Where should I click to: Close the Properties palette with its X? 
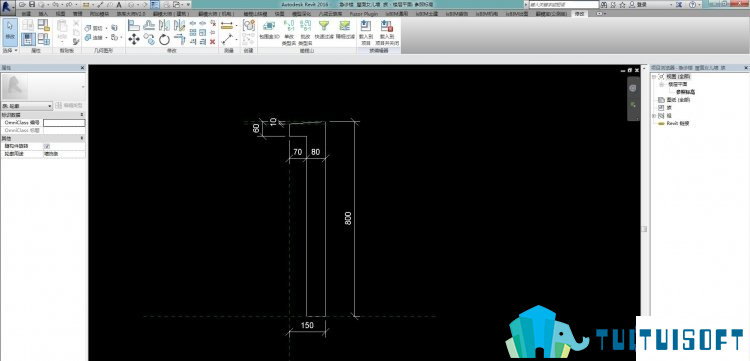(83, 68)
